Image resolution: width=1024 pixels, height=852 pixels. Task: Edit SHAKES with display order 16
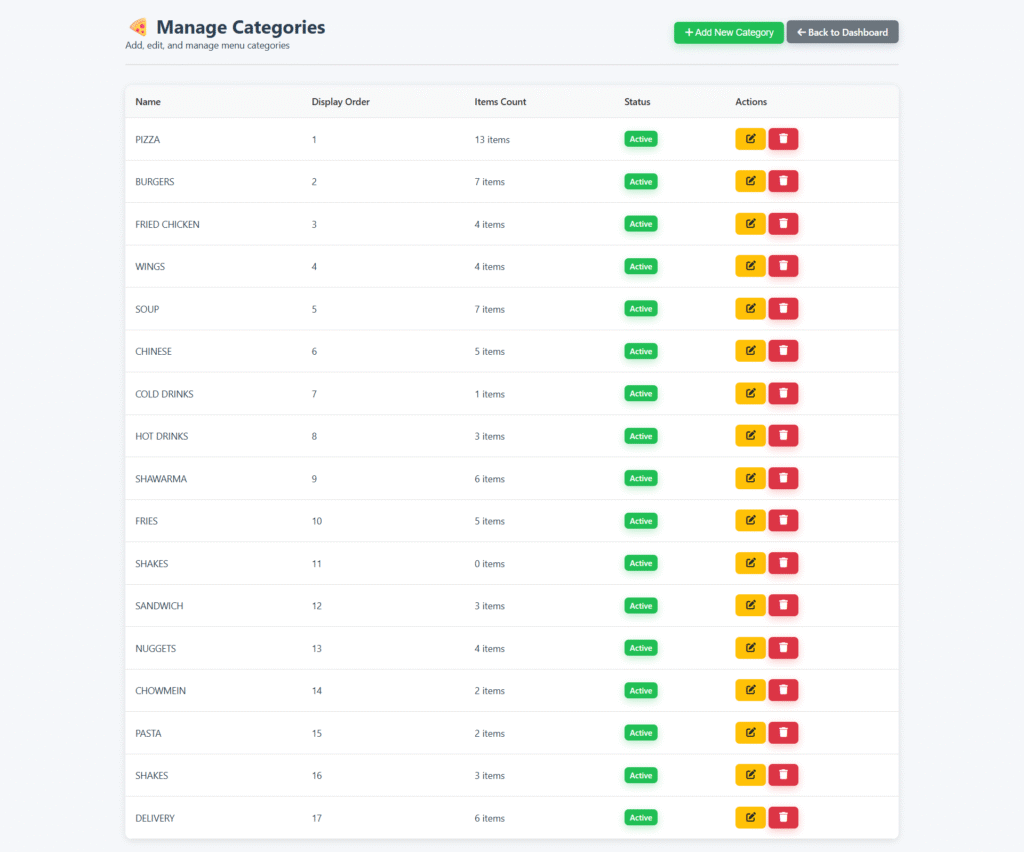[750, 776]
